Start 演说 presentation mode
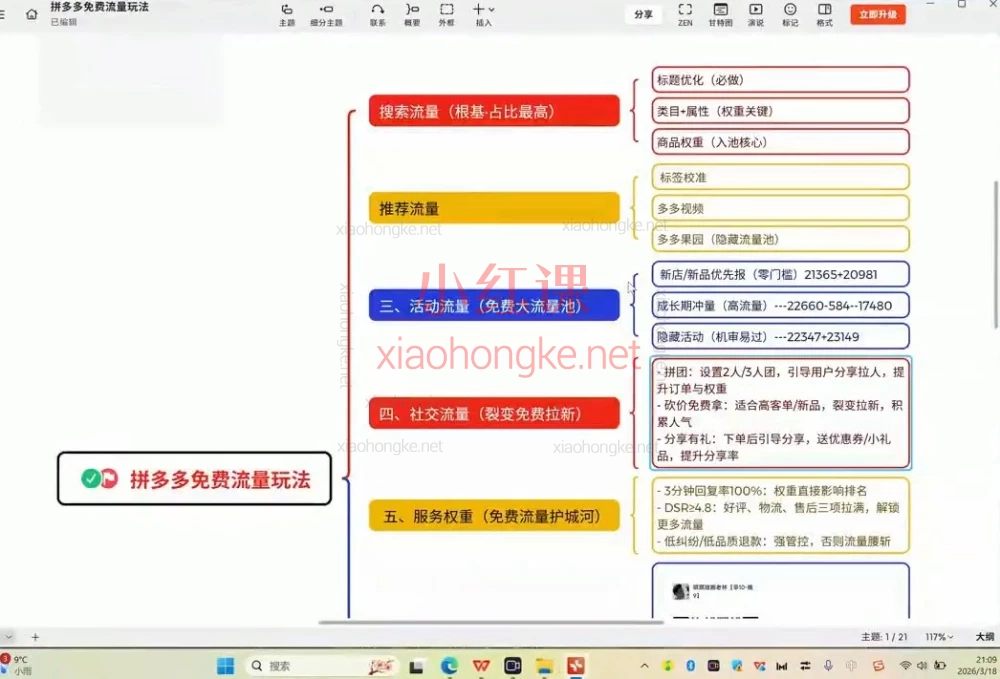This screenshot has width=1000, height=679. tap(756, 15)
